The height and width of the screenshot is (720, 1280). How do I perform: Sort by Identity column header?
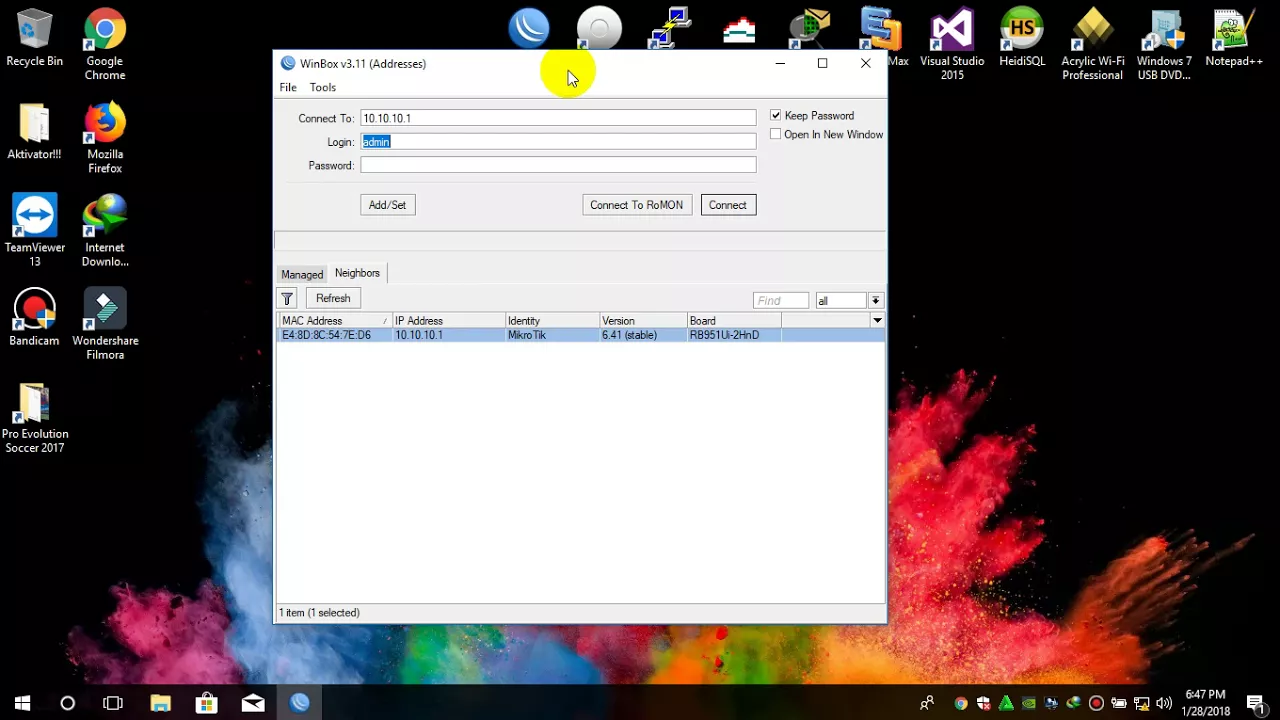coord(552,321)
